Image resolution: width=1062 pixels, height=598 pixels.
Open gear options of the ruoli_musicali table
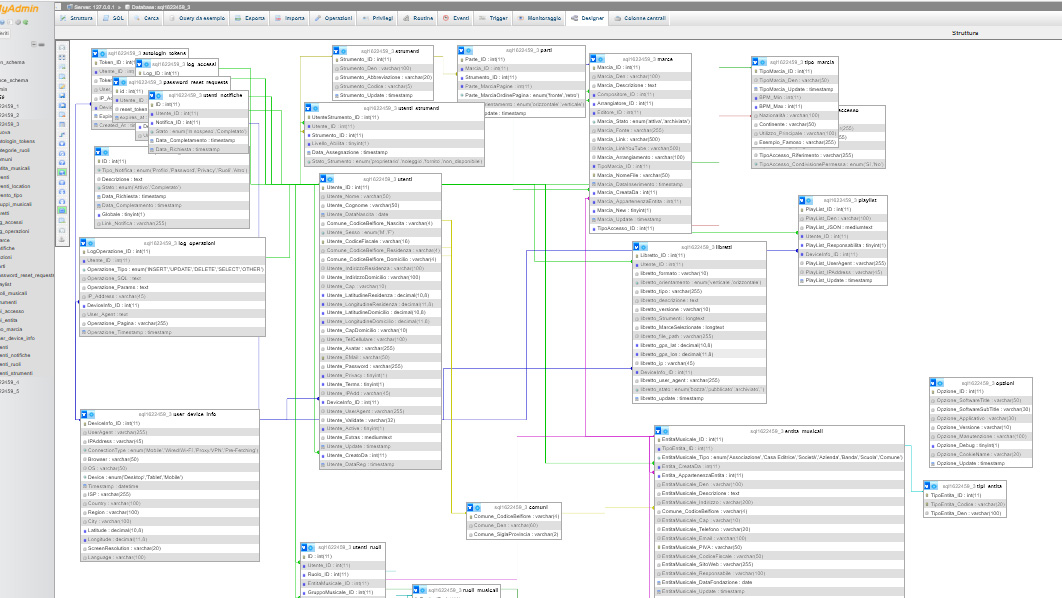[423, 591]
